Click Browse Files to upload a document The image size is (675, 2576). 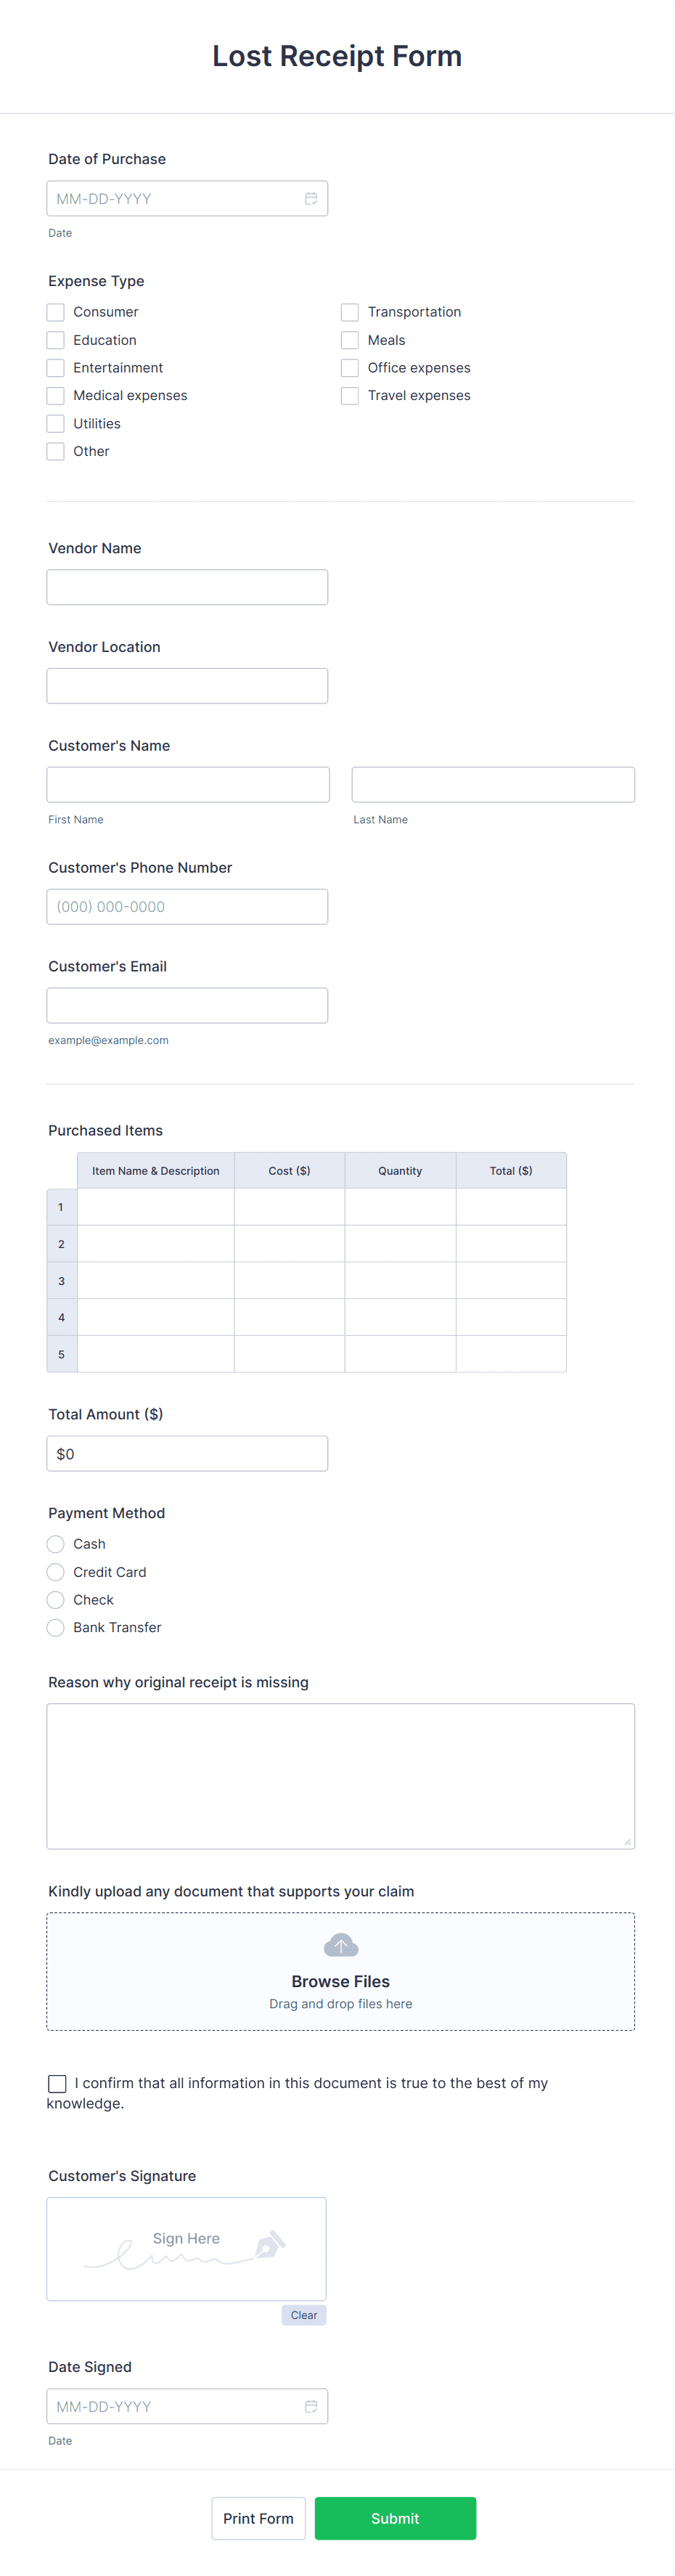(340, 1981)
